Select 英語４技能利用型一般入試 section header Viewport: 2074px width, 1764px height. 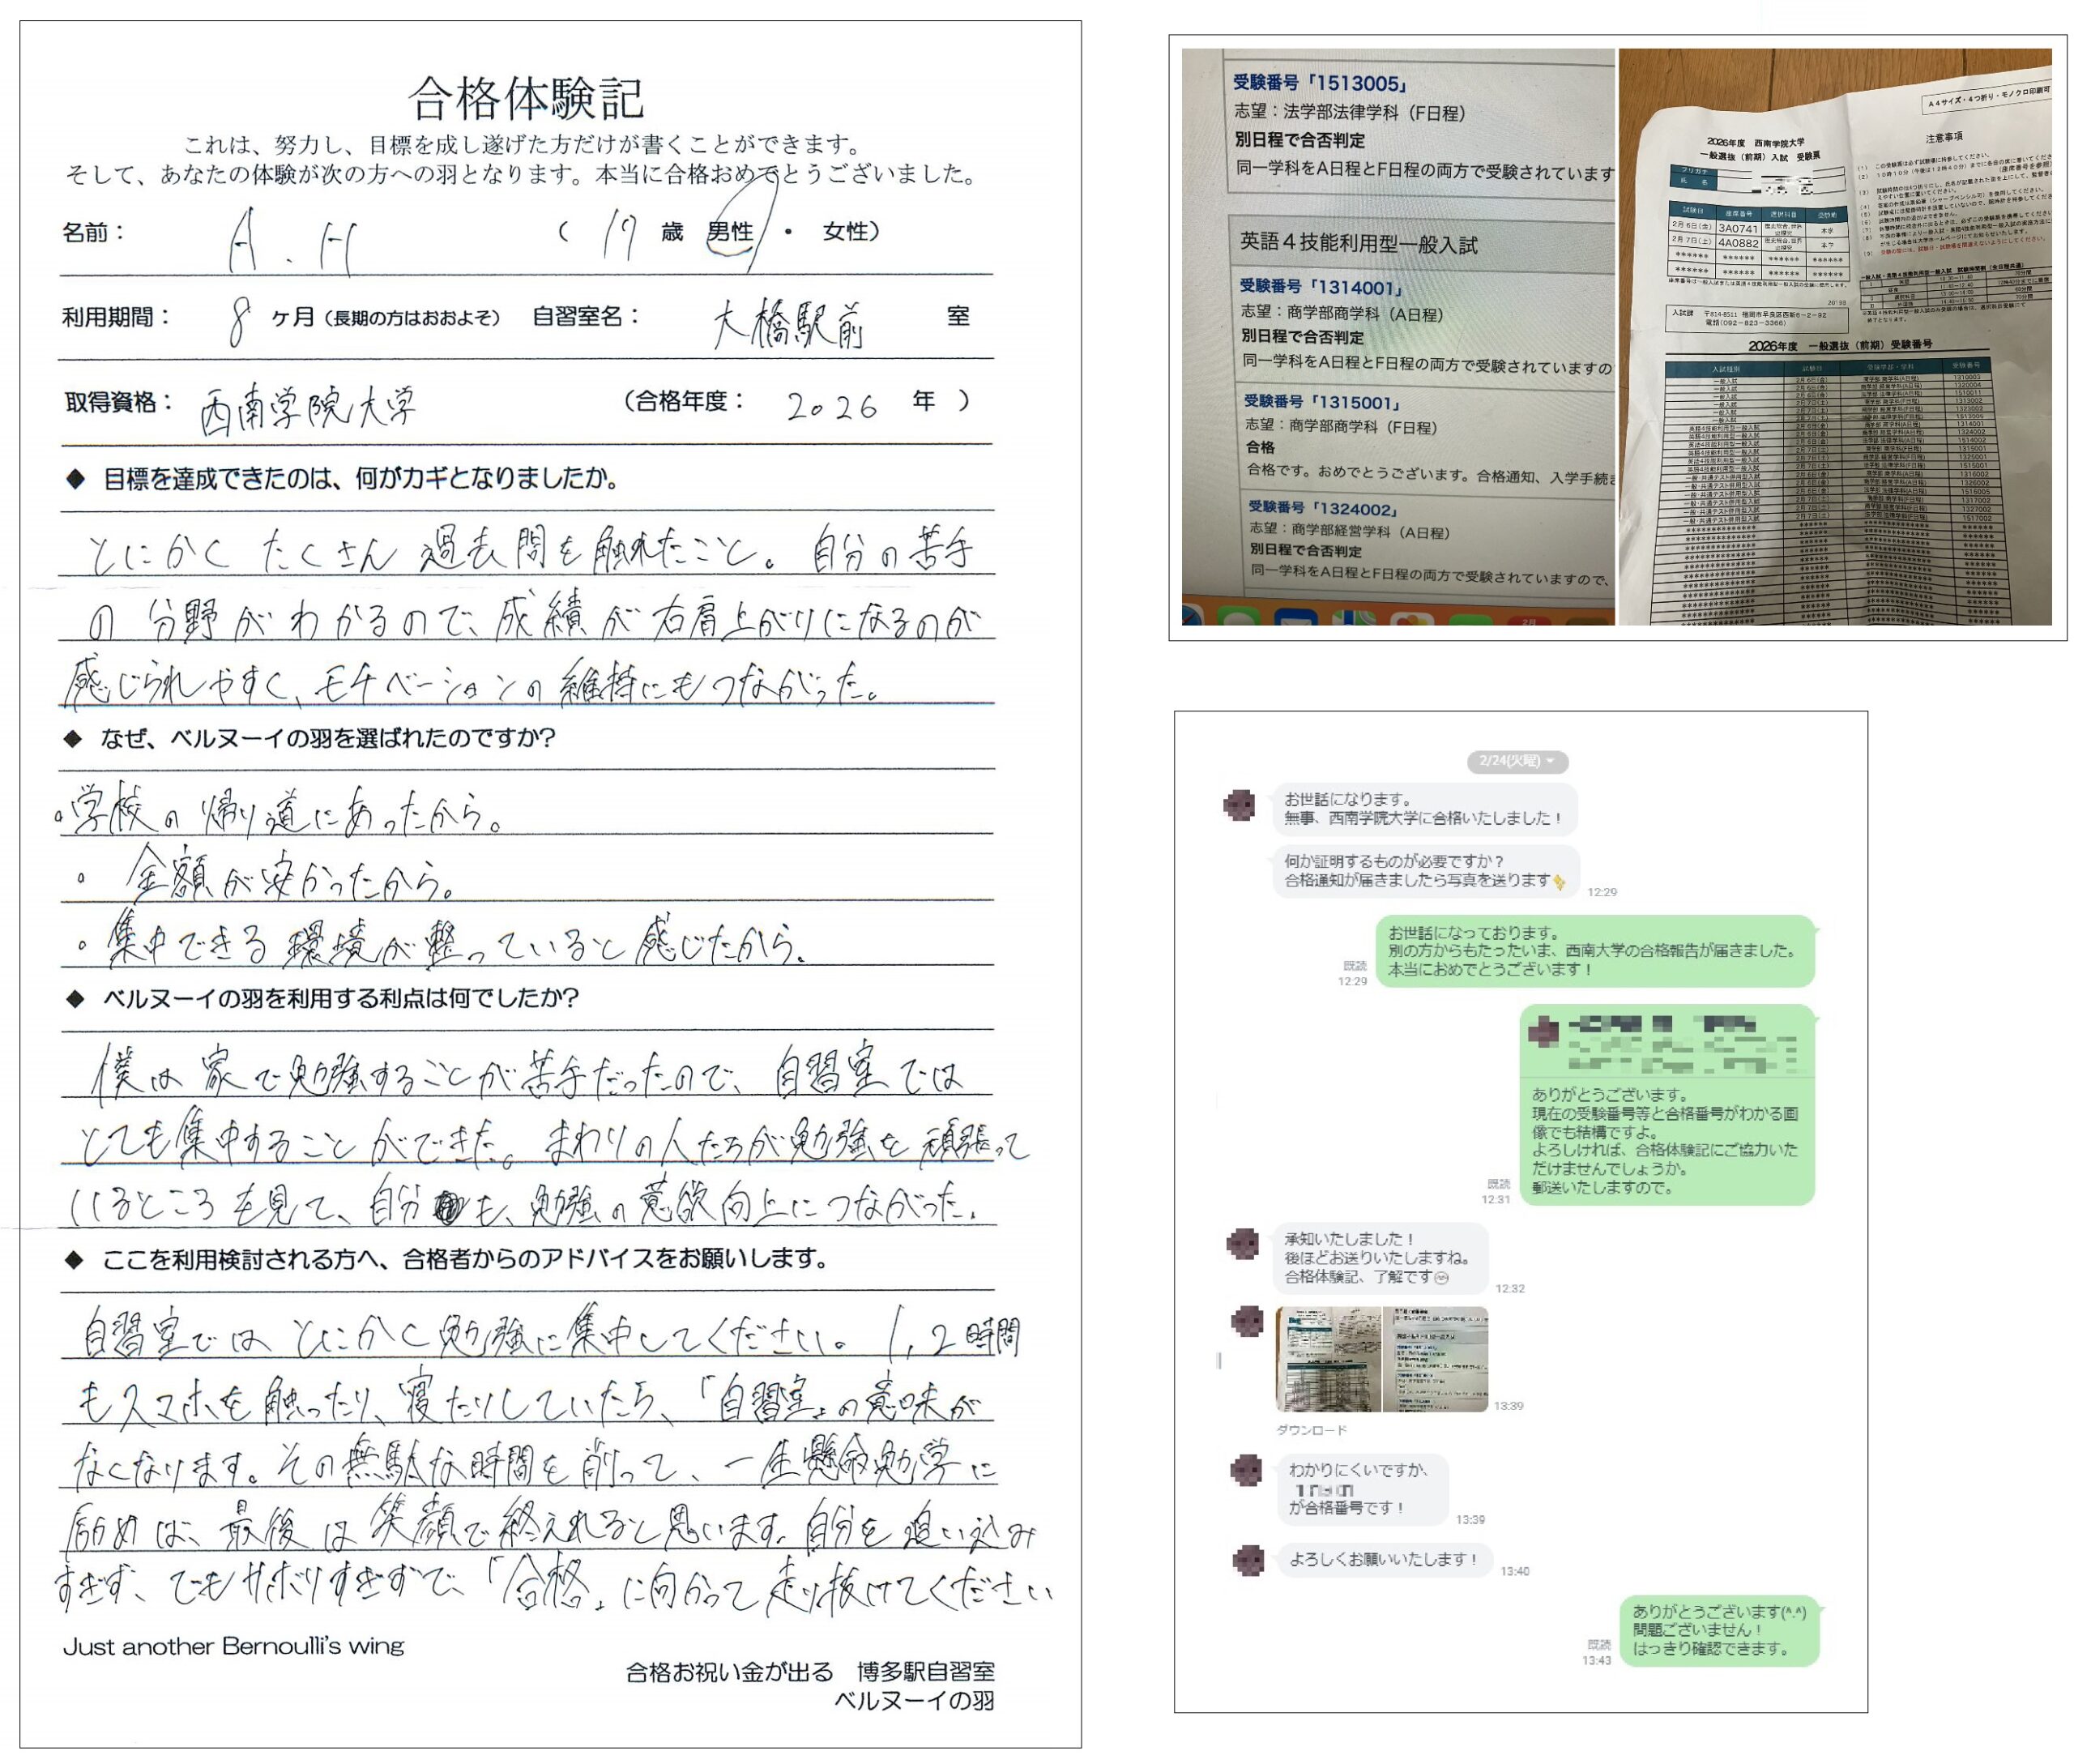click(x=1358, y=243)
